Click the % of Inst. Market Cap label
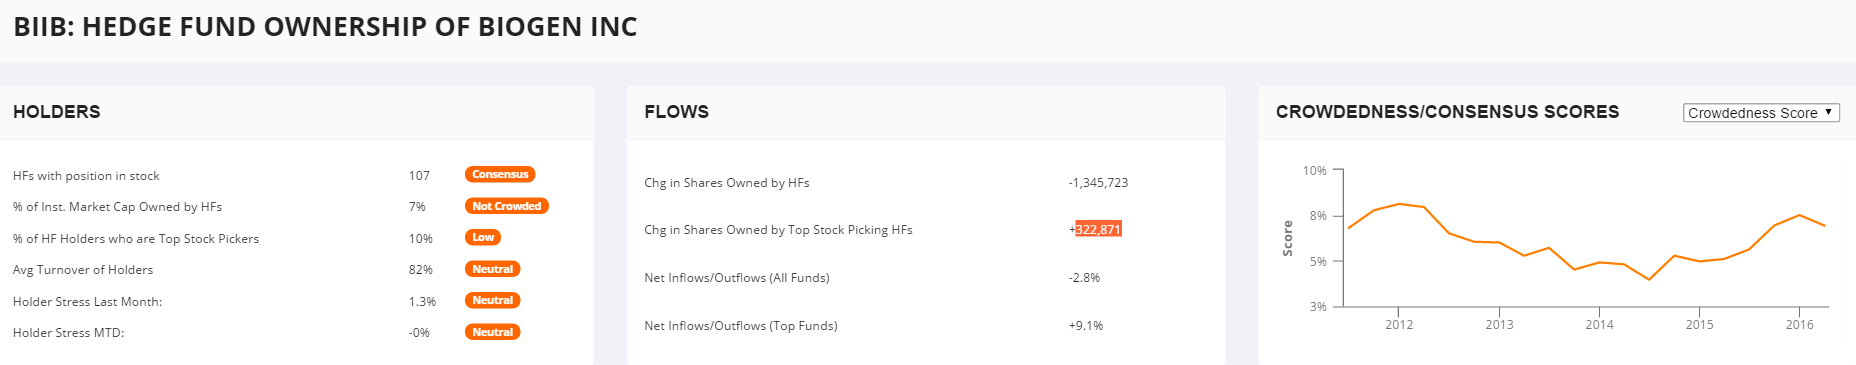The image size is (1856, 365). click(x=117, y=207)
